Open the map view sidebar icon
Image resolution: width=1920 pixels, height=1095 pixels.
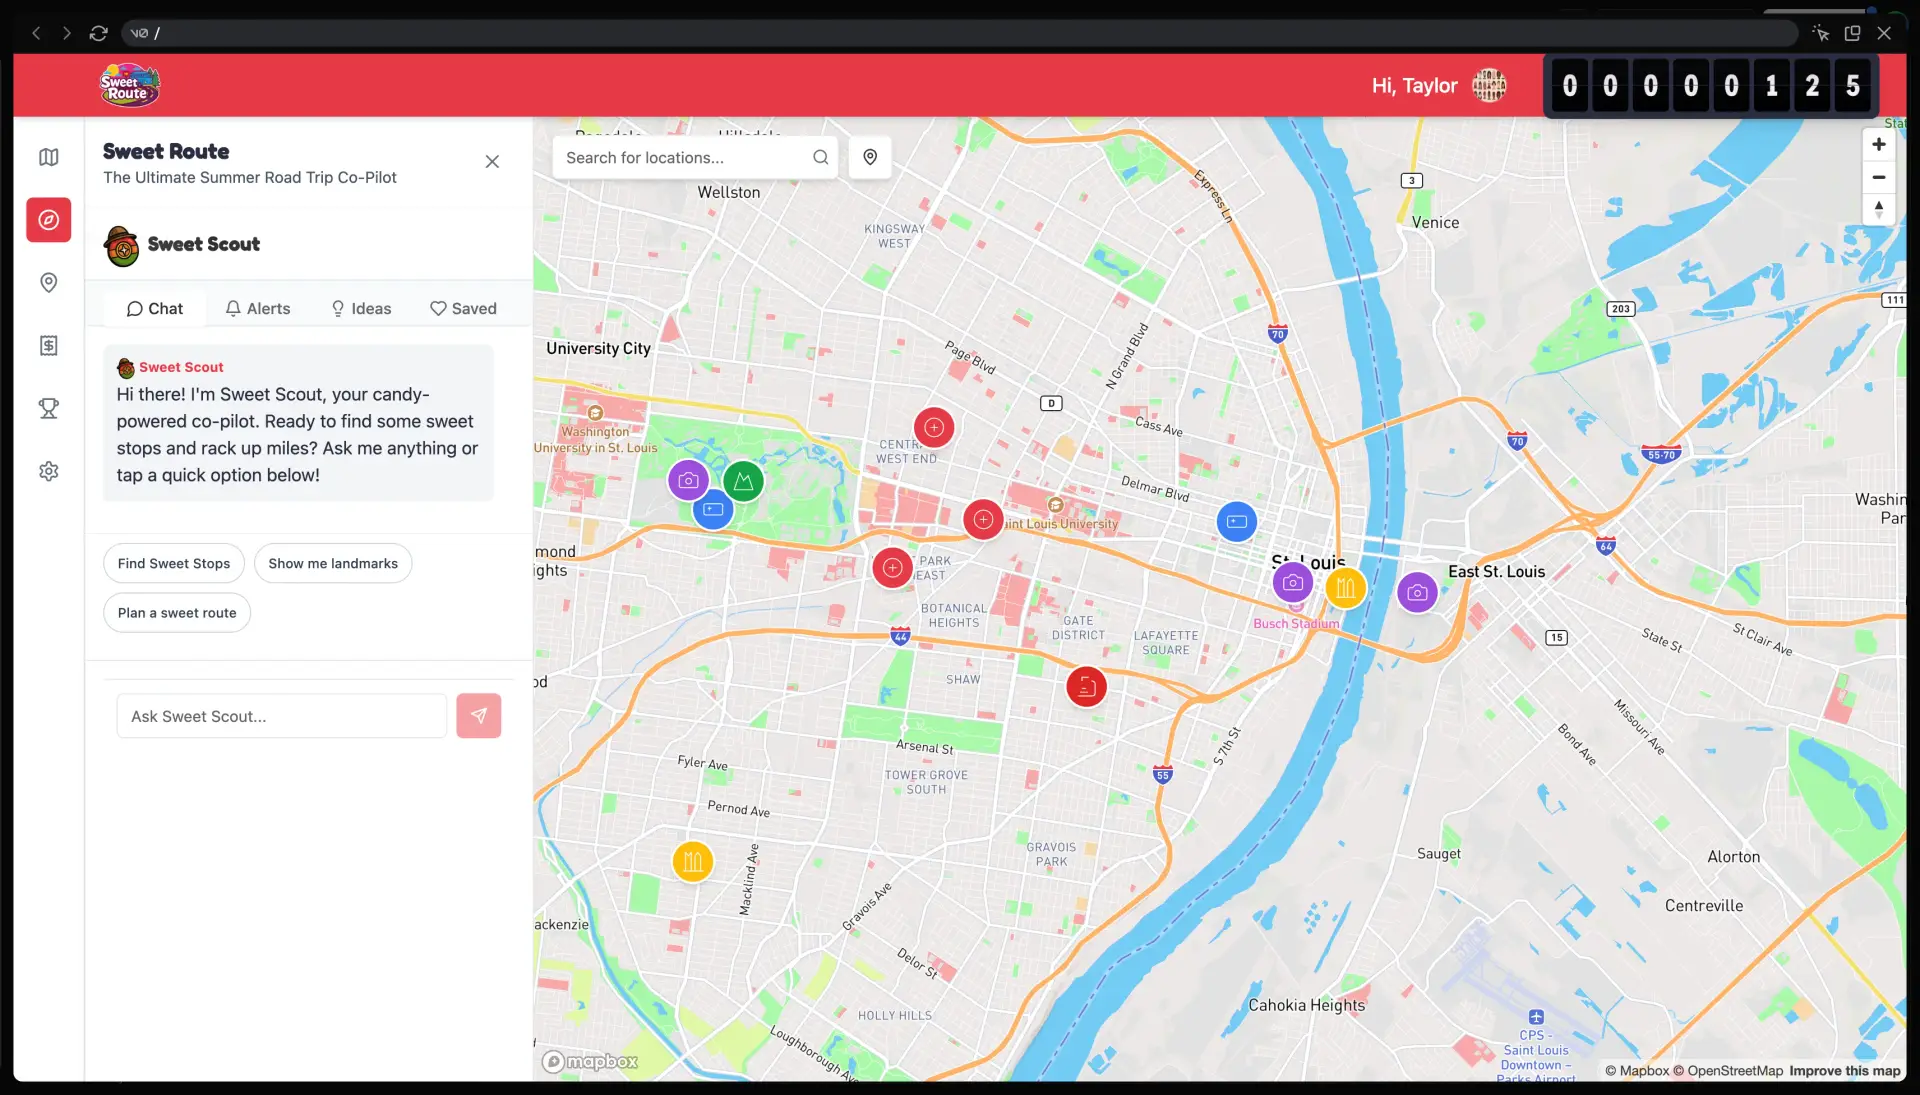(x=48, y=157)
